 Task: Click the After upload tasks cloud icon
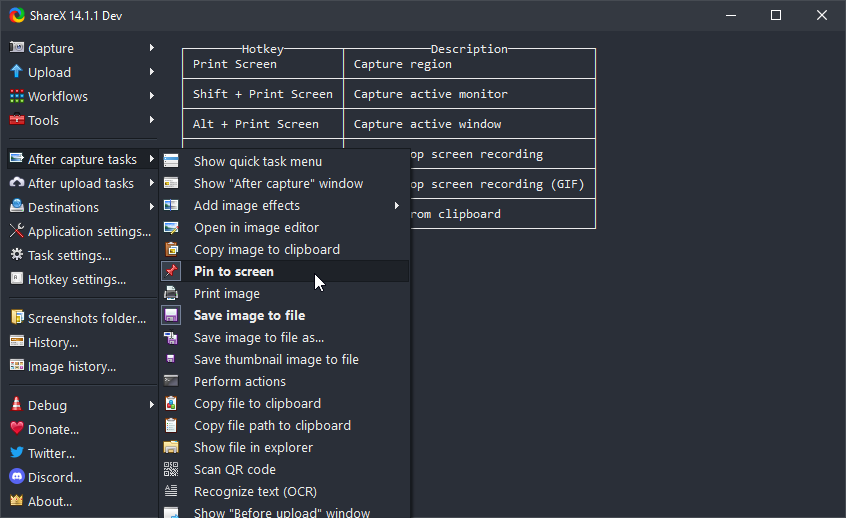tap(17, 183)
